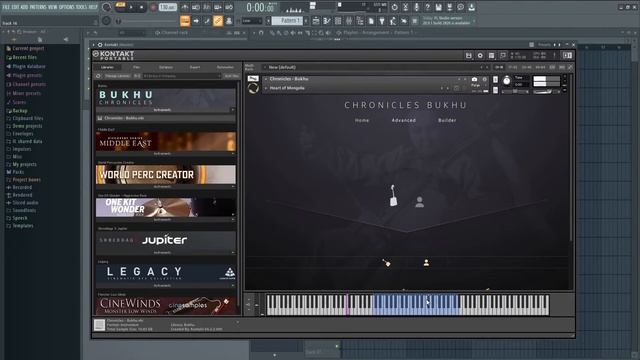This screenshot has width=640, height=360.
Task: Toggle Kontakt rack view icon
Action: coord(491,55)
